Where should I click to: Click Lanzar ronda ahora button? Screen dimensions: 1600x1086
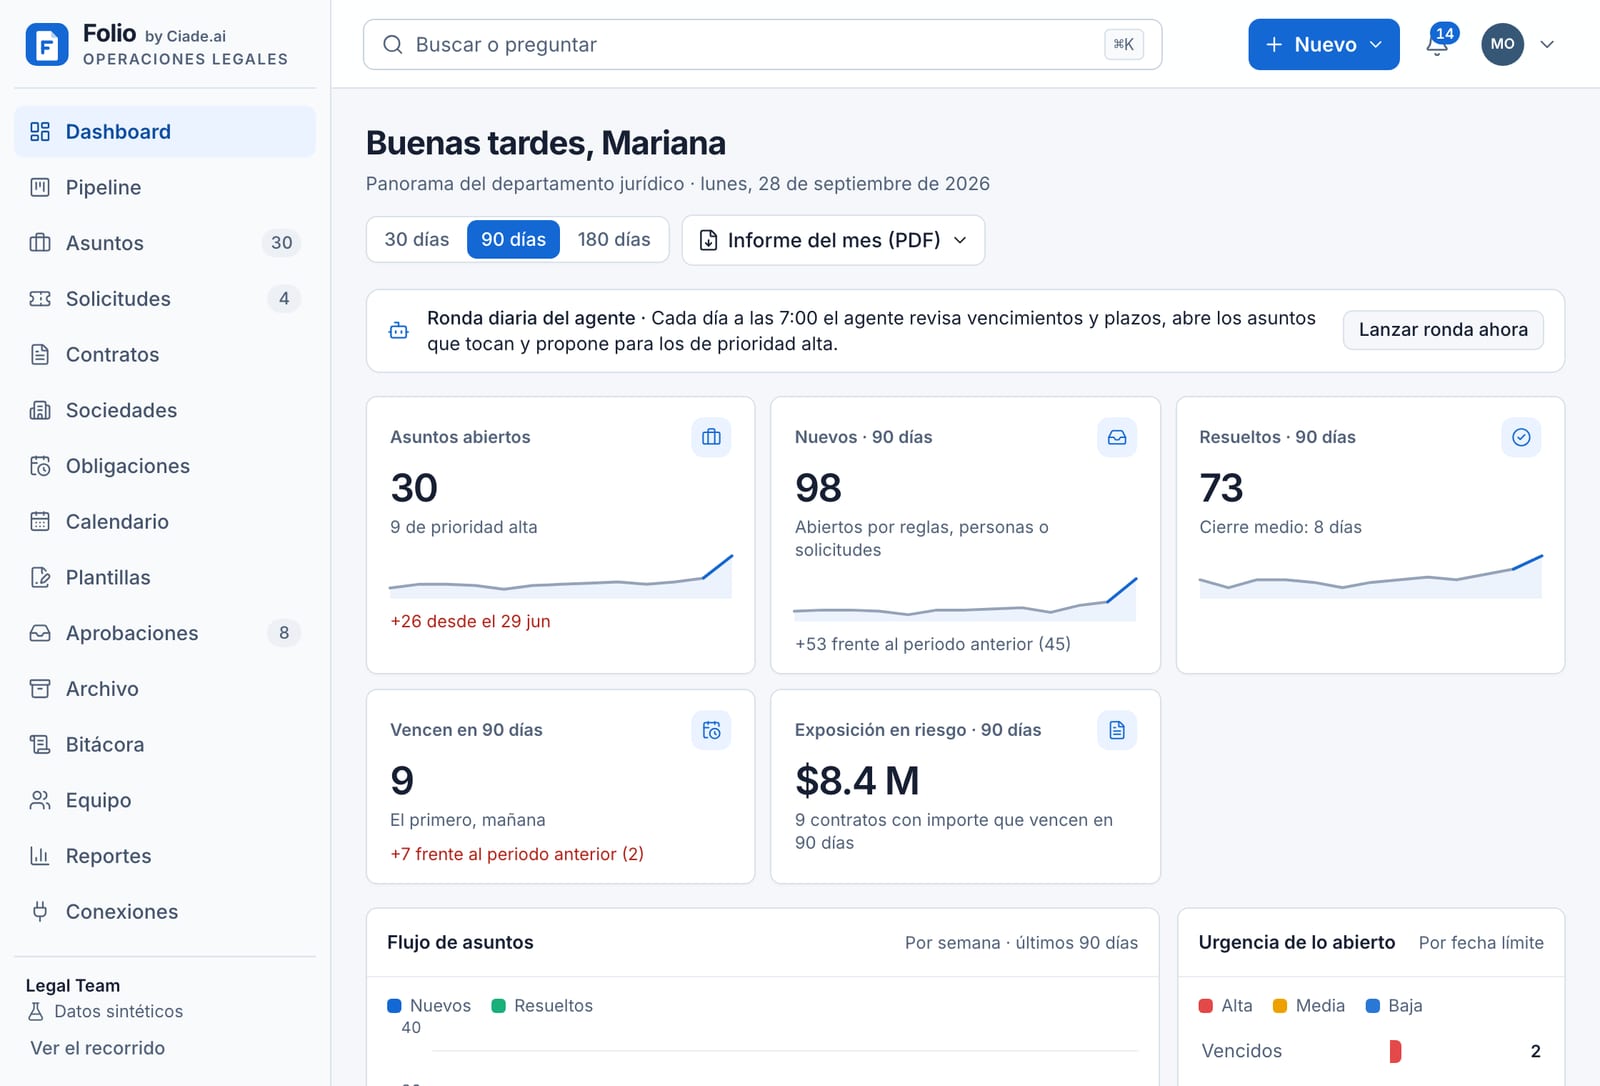(x=1443, y=330)
